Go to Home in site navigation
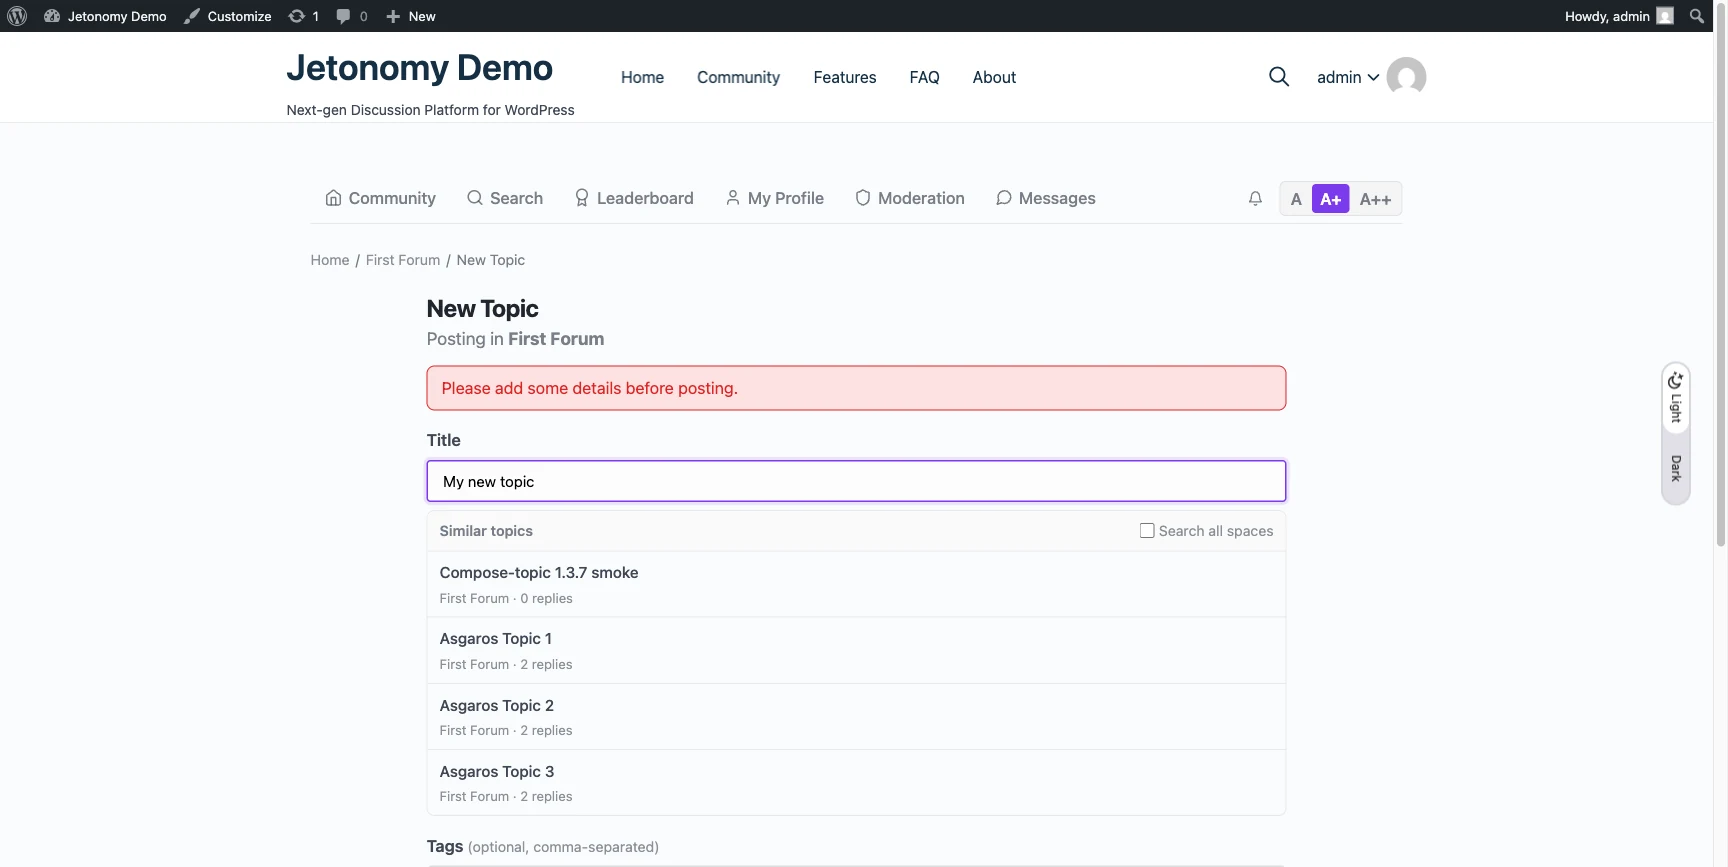The height and width of the screenshot is (867, 1728). click(x=642, y=77)
